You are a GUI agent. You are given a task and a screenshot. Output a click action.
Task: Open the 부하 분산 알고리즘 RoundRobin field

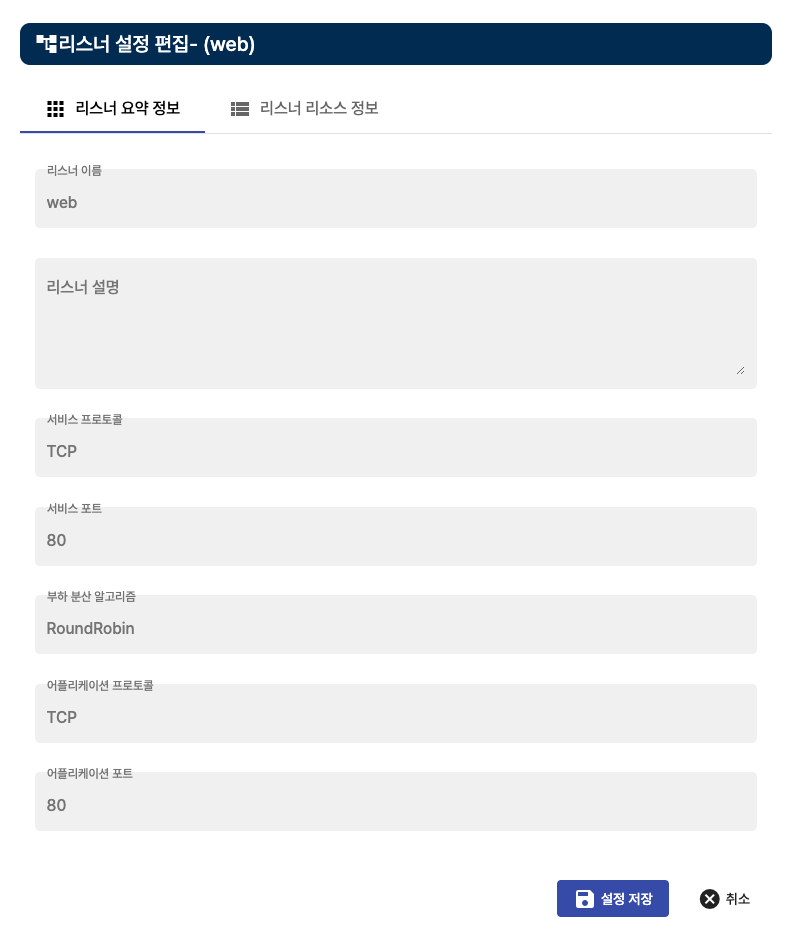tap(395, 629)
